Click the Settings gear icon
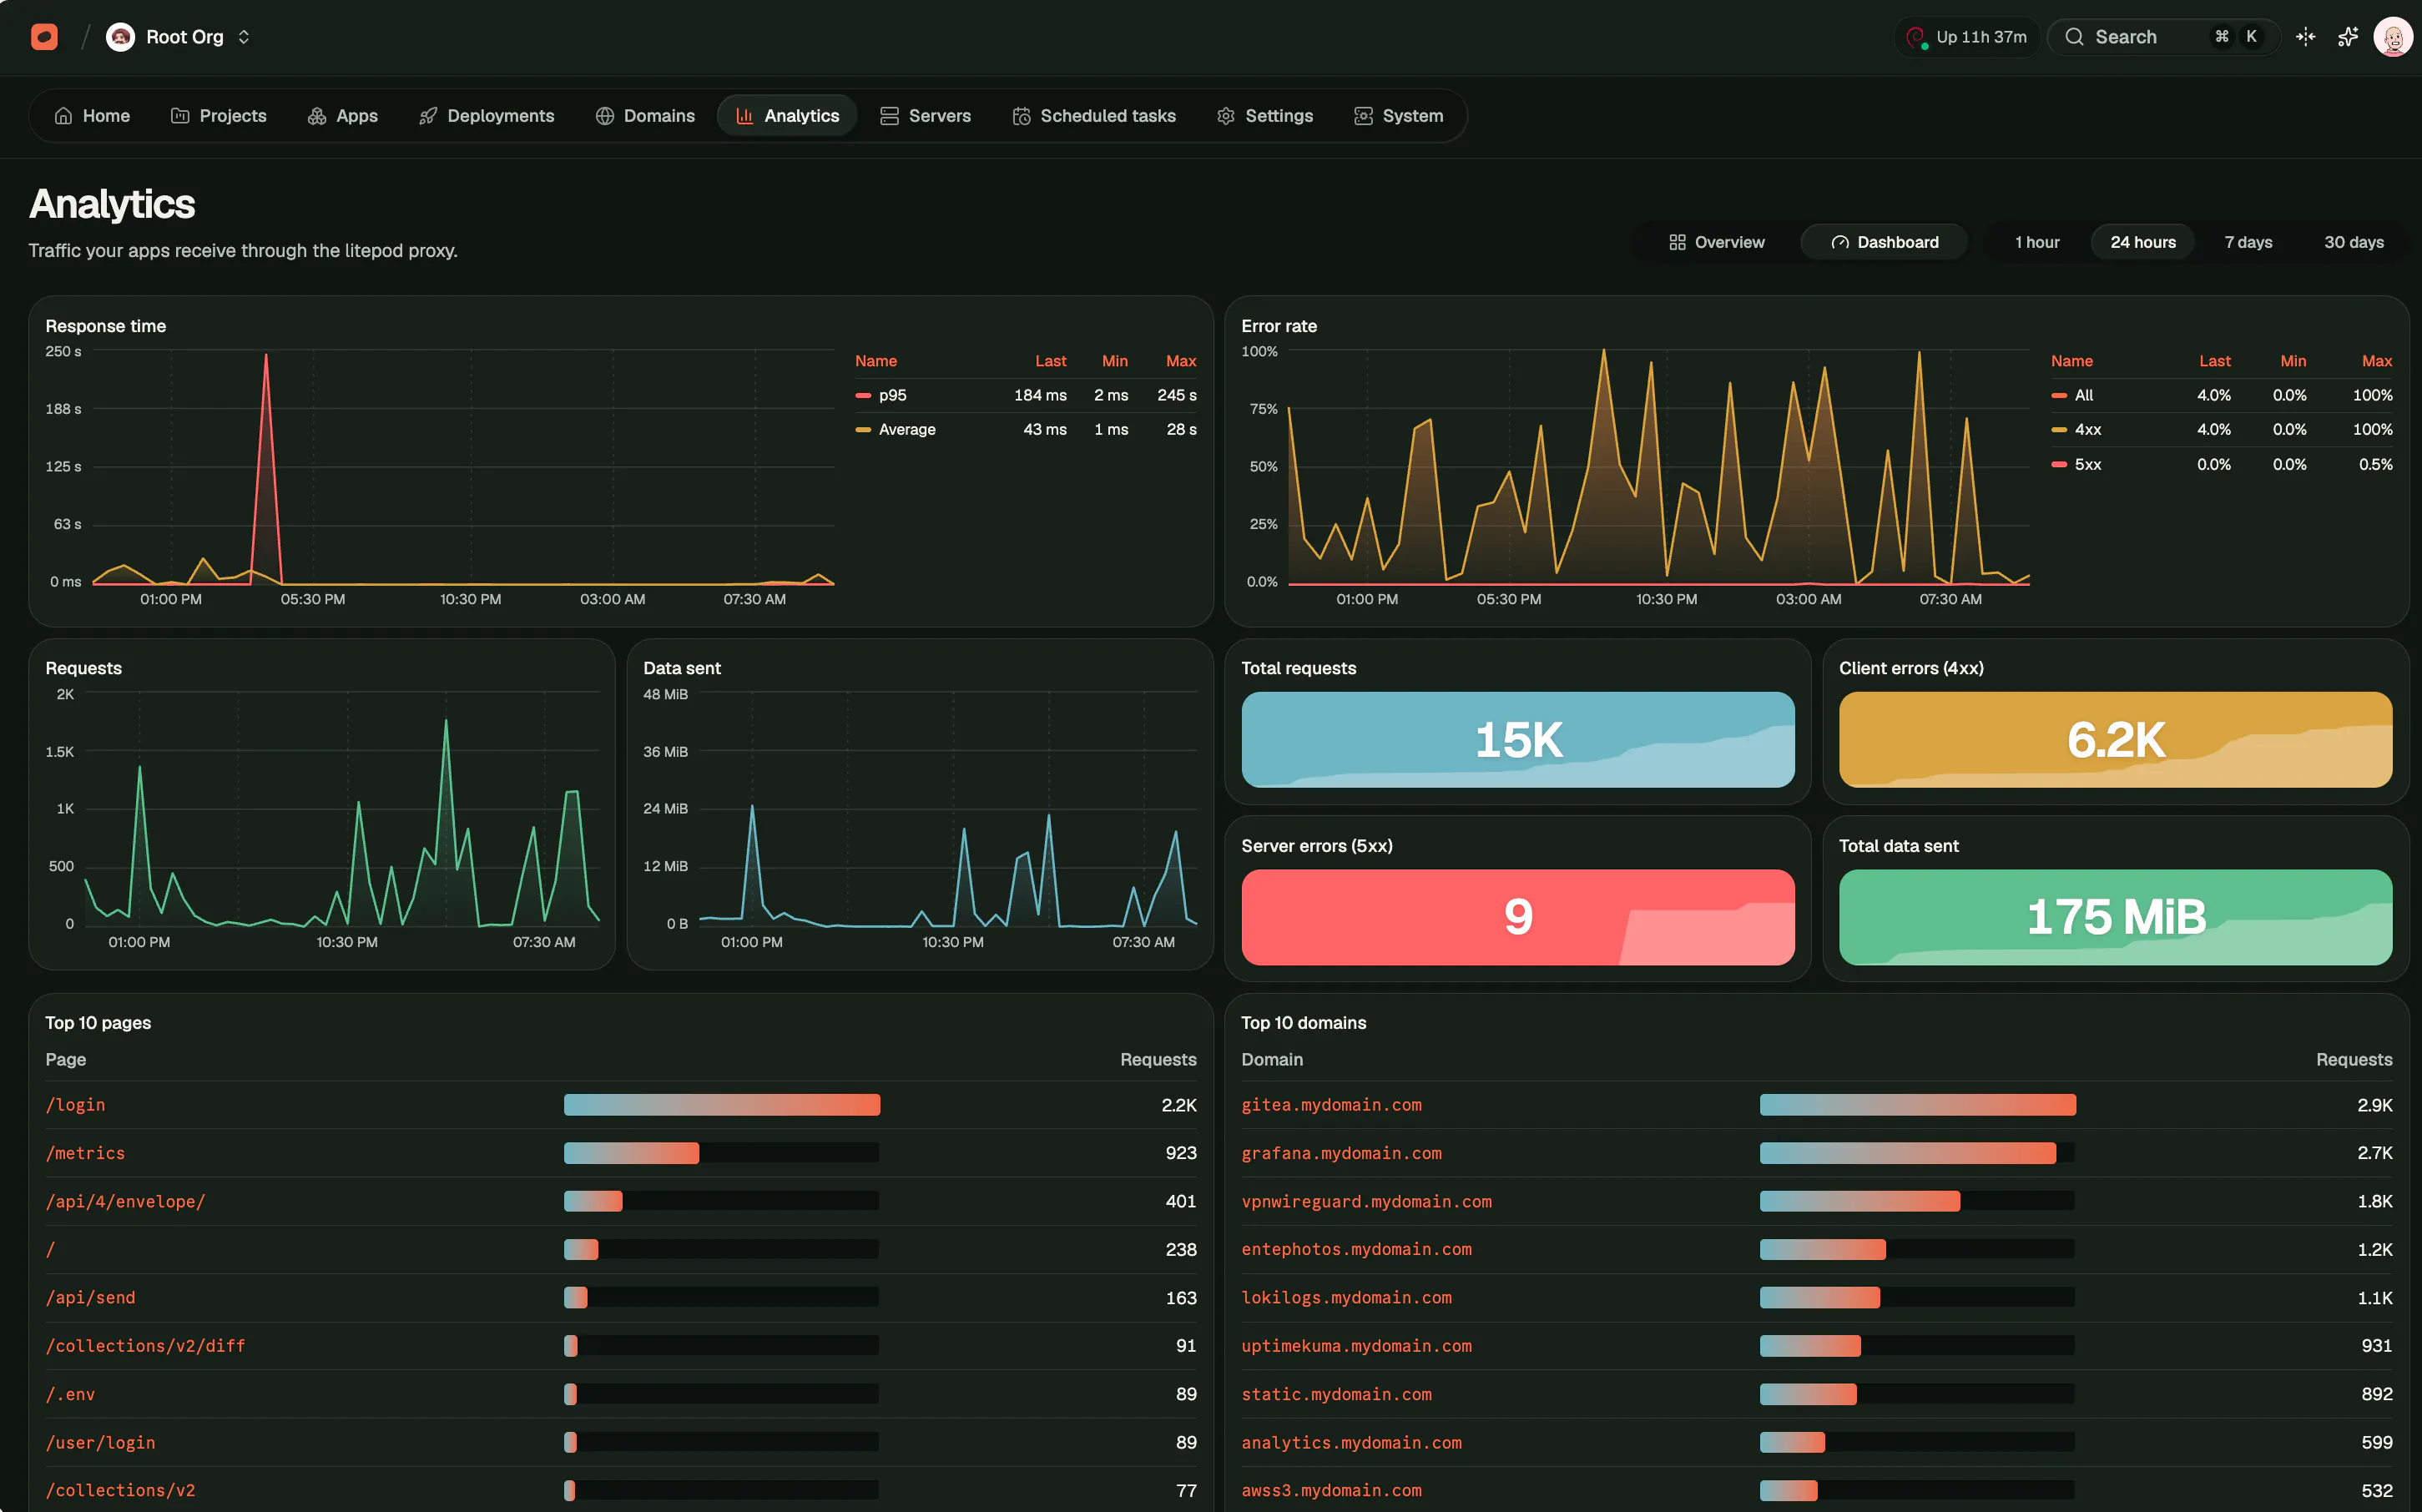 click(1226, 116)
